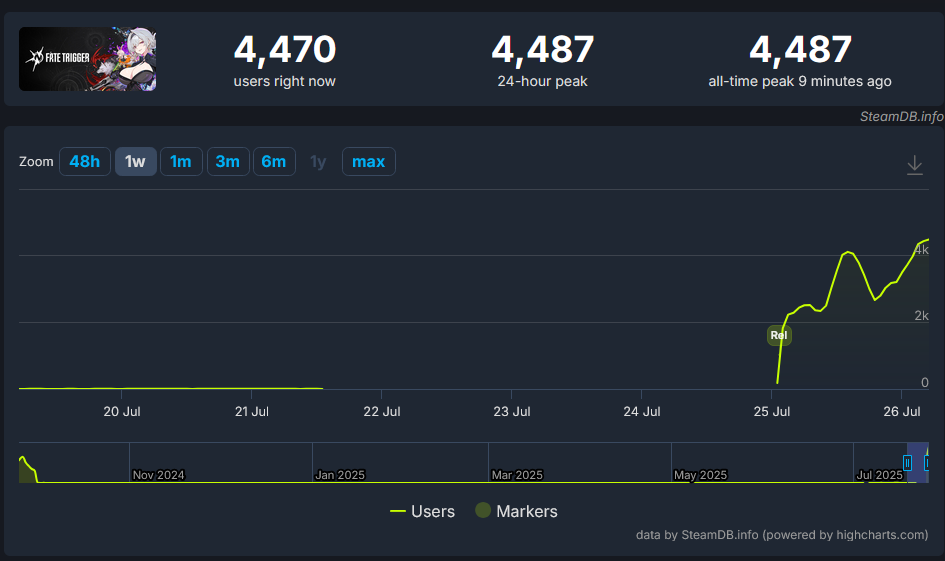The image size is (945, 561).
Task: Click the disabled 1y zoom option
Action: click(x=318, y=161)
